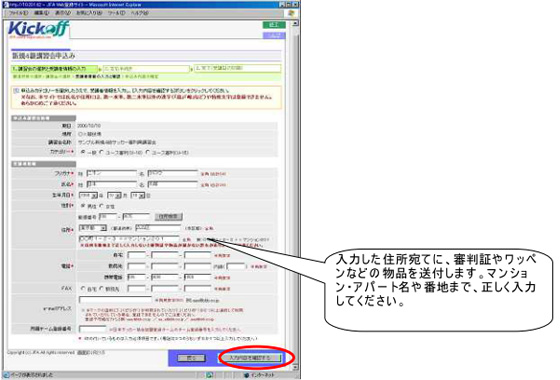Select the 女性 gender radio button
Screen dimensions: 560x380
point(101,206)
